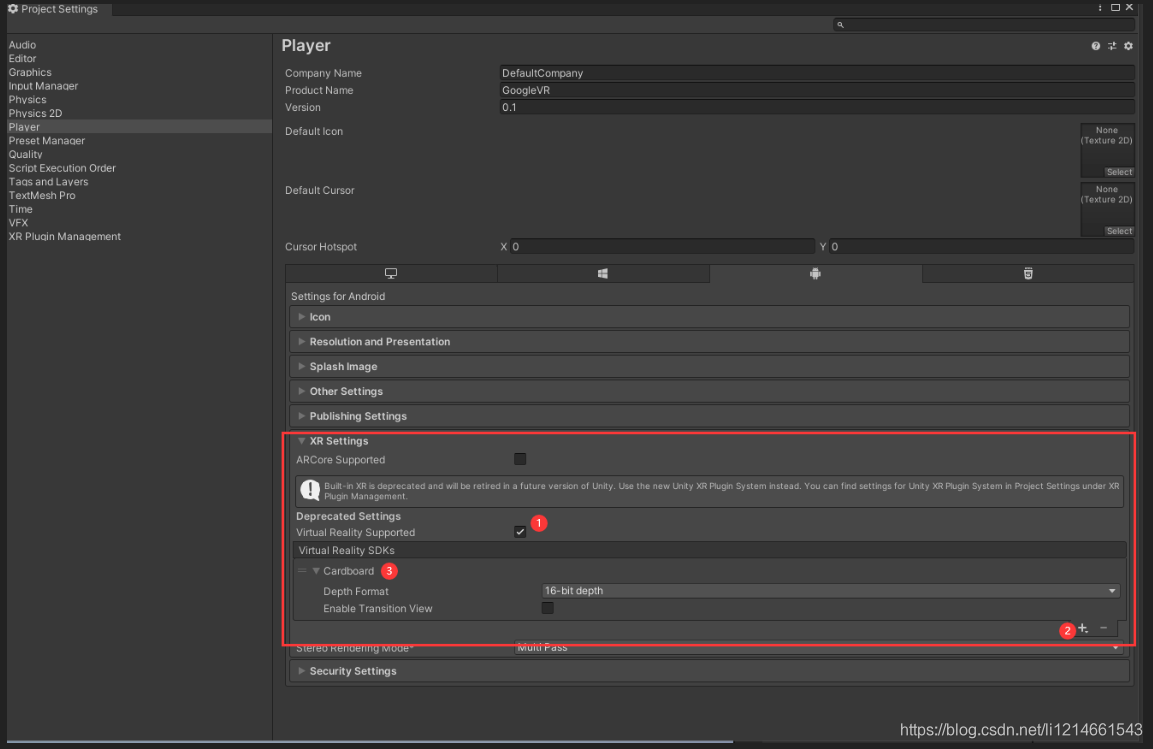Open the Depth Format dropdown
Viewport: 1153px width, 749px height.
click(830, 590)
